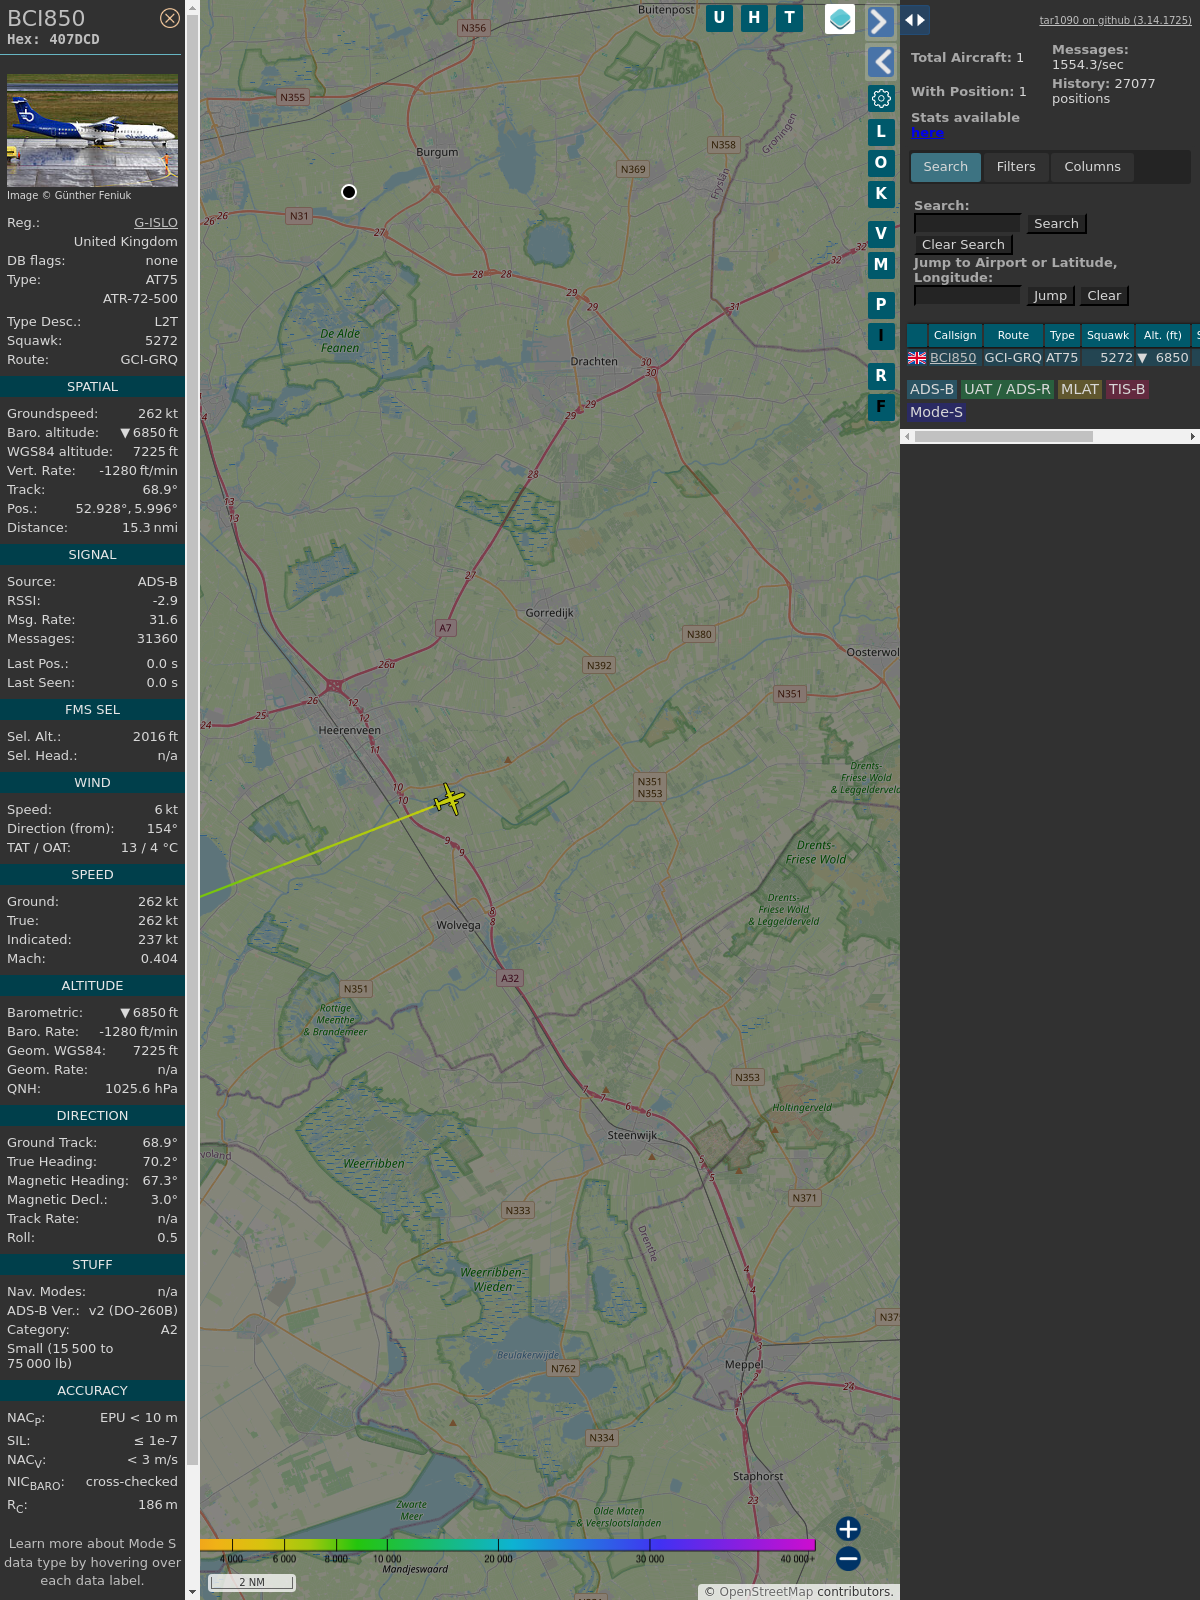1200x1600 pixels.
Task: Click the black receiver location dot
Action: click(349, 192)
